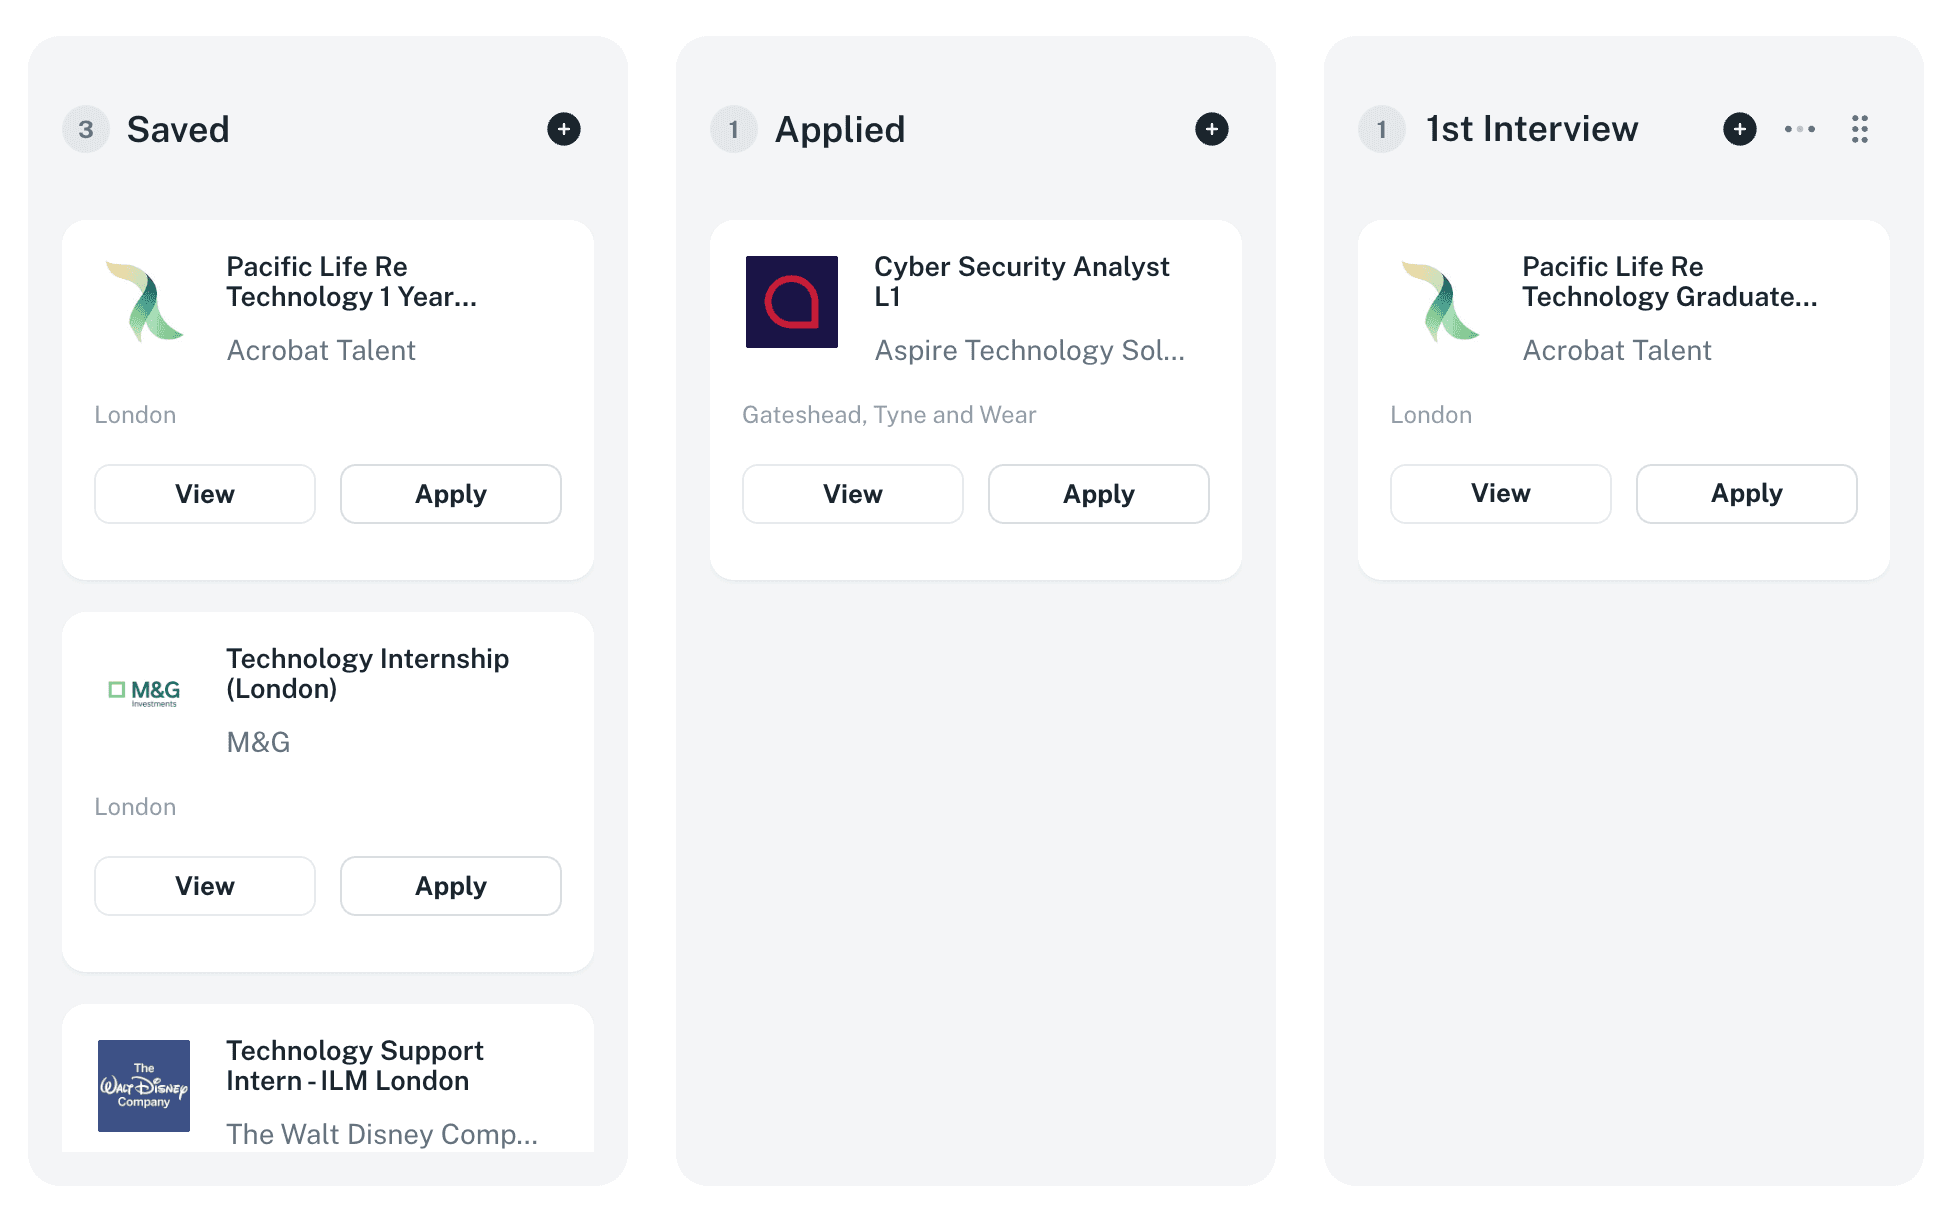
Task: Click the drag handle grid icon
Action: (1860, 129)
